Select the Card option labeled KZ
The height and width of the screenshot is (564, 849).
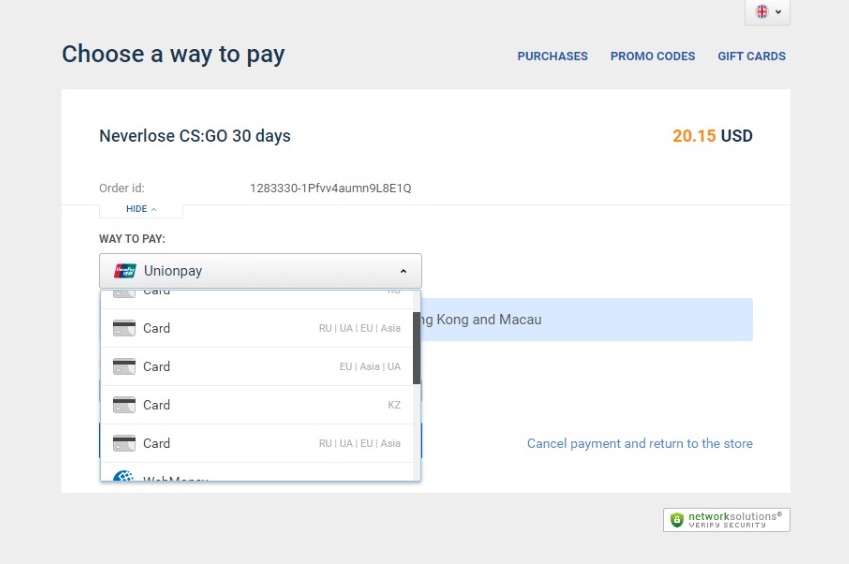pyautogui.click(x=257, y=405)
